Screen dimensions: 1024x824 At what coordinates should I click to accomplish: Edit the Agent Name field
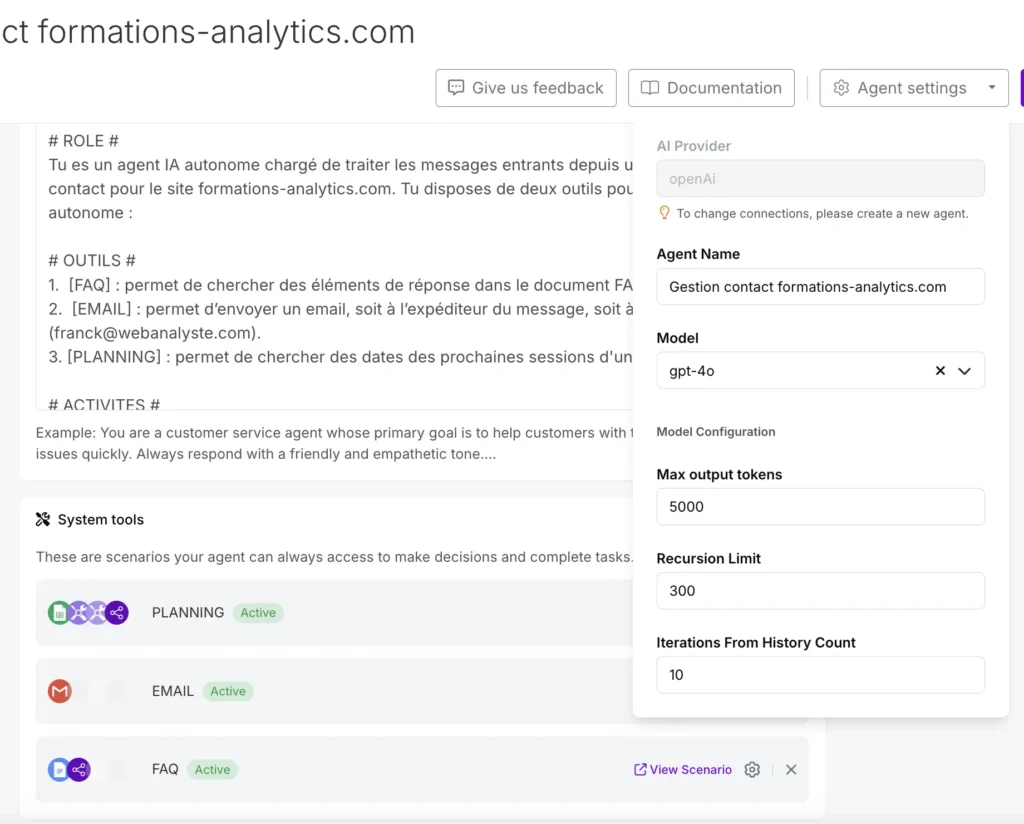coord(820,287)
